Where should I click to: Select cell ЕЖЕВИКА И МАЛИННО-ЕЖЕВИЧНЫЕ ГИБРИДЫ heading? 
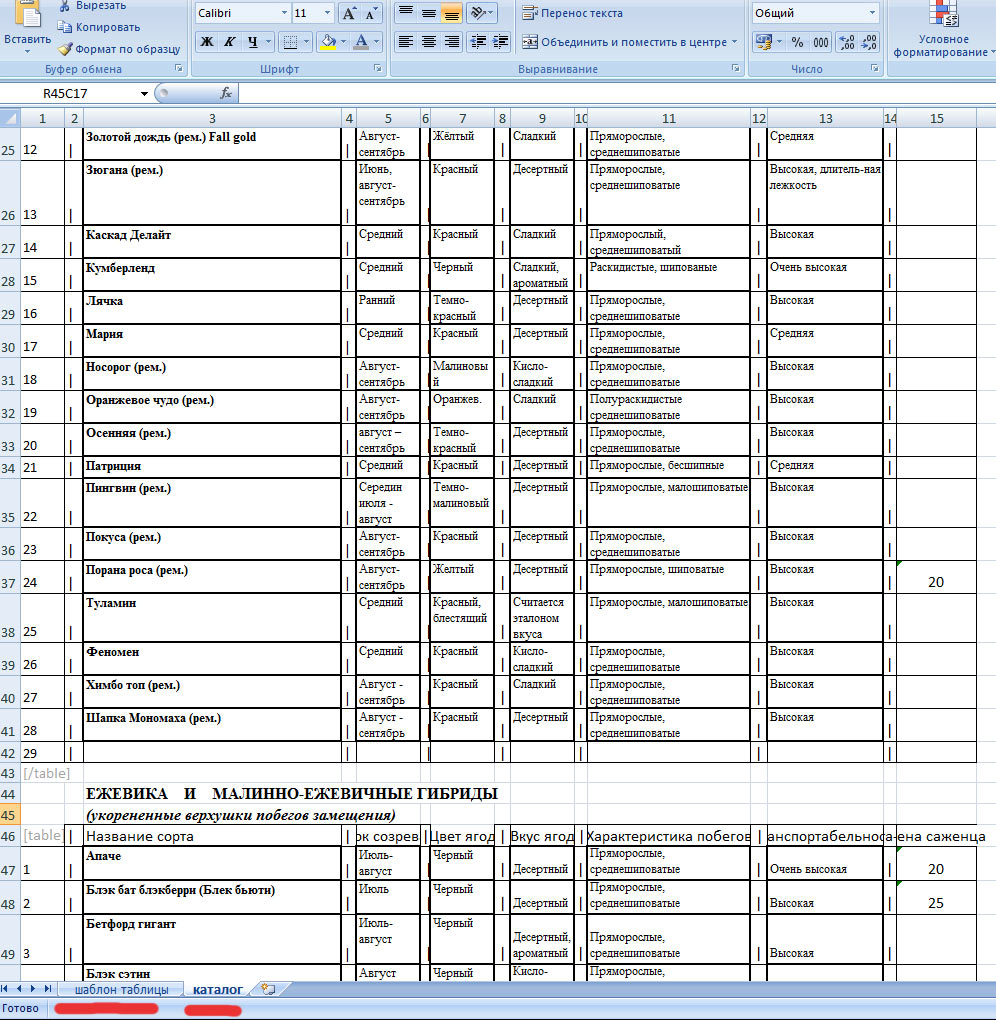point(292,794)
